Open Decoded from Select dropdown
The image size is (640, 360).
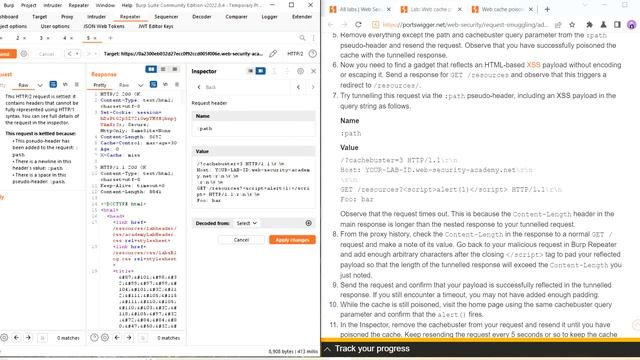(x=247, y=223)
